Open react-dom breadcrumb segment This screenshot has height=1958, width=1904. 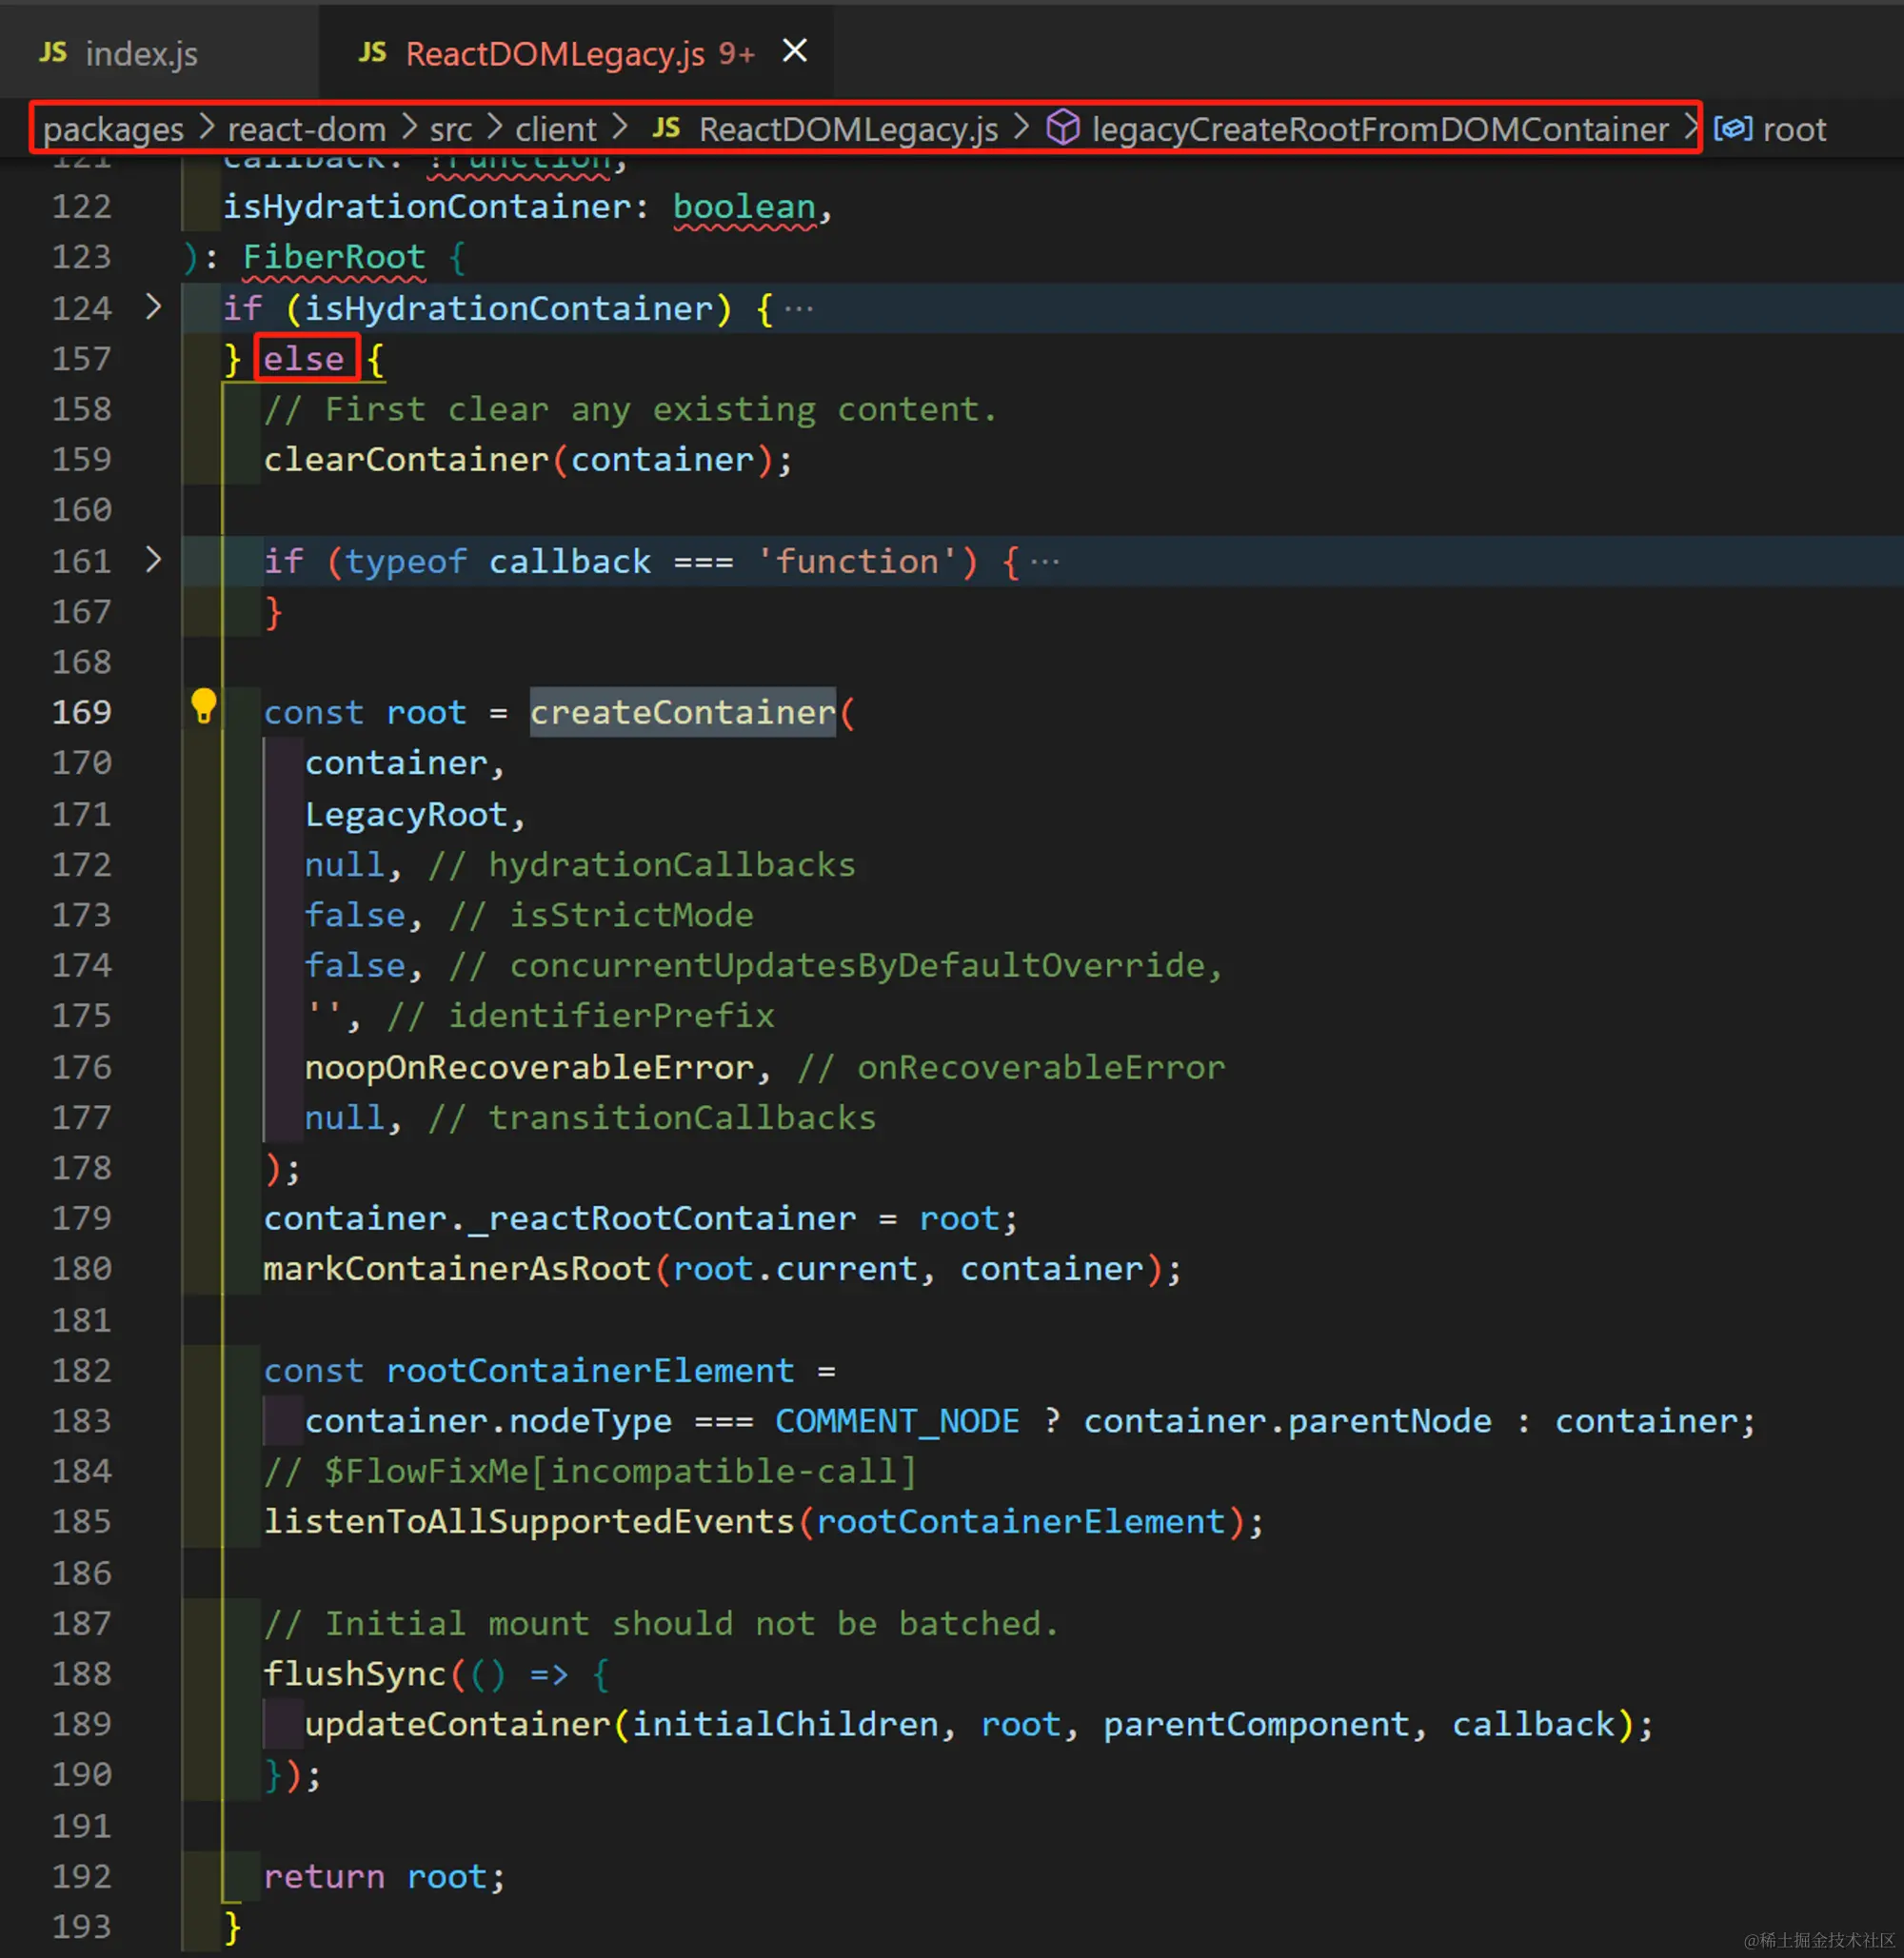[x=306, y=129]
